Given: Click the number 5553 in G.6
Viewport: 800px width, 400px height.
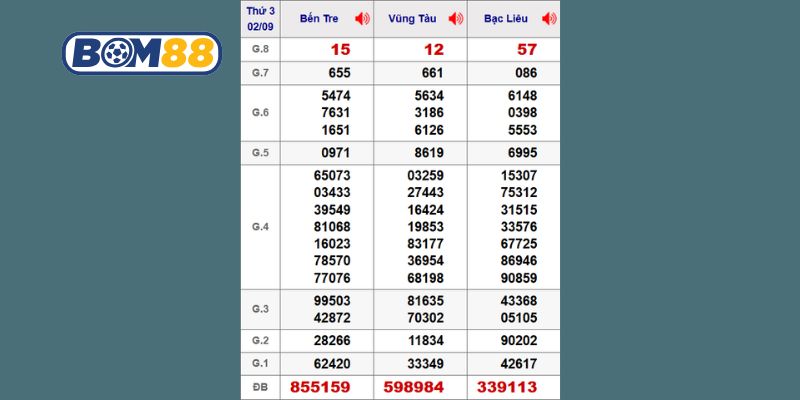Looking at the screenshot, I should click(x=522, y=130).
